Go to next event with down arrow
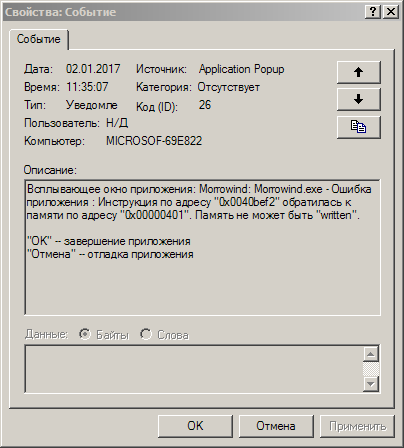 click(358, 99)
